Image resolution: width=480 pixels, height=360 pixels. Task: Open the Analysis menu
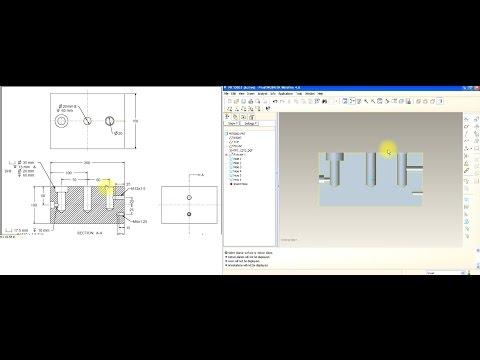(x=262, y=94)
